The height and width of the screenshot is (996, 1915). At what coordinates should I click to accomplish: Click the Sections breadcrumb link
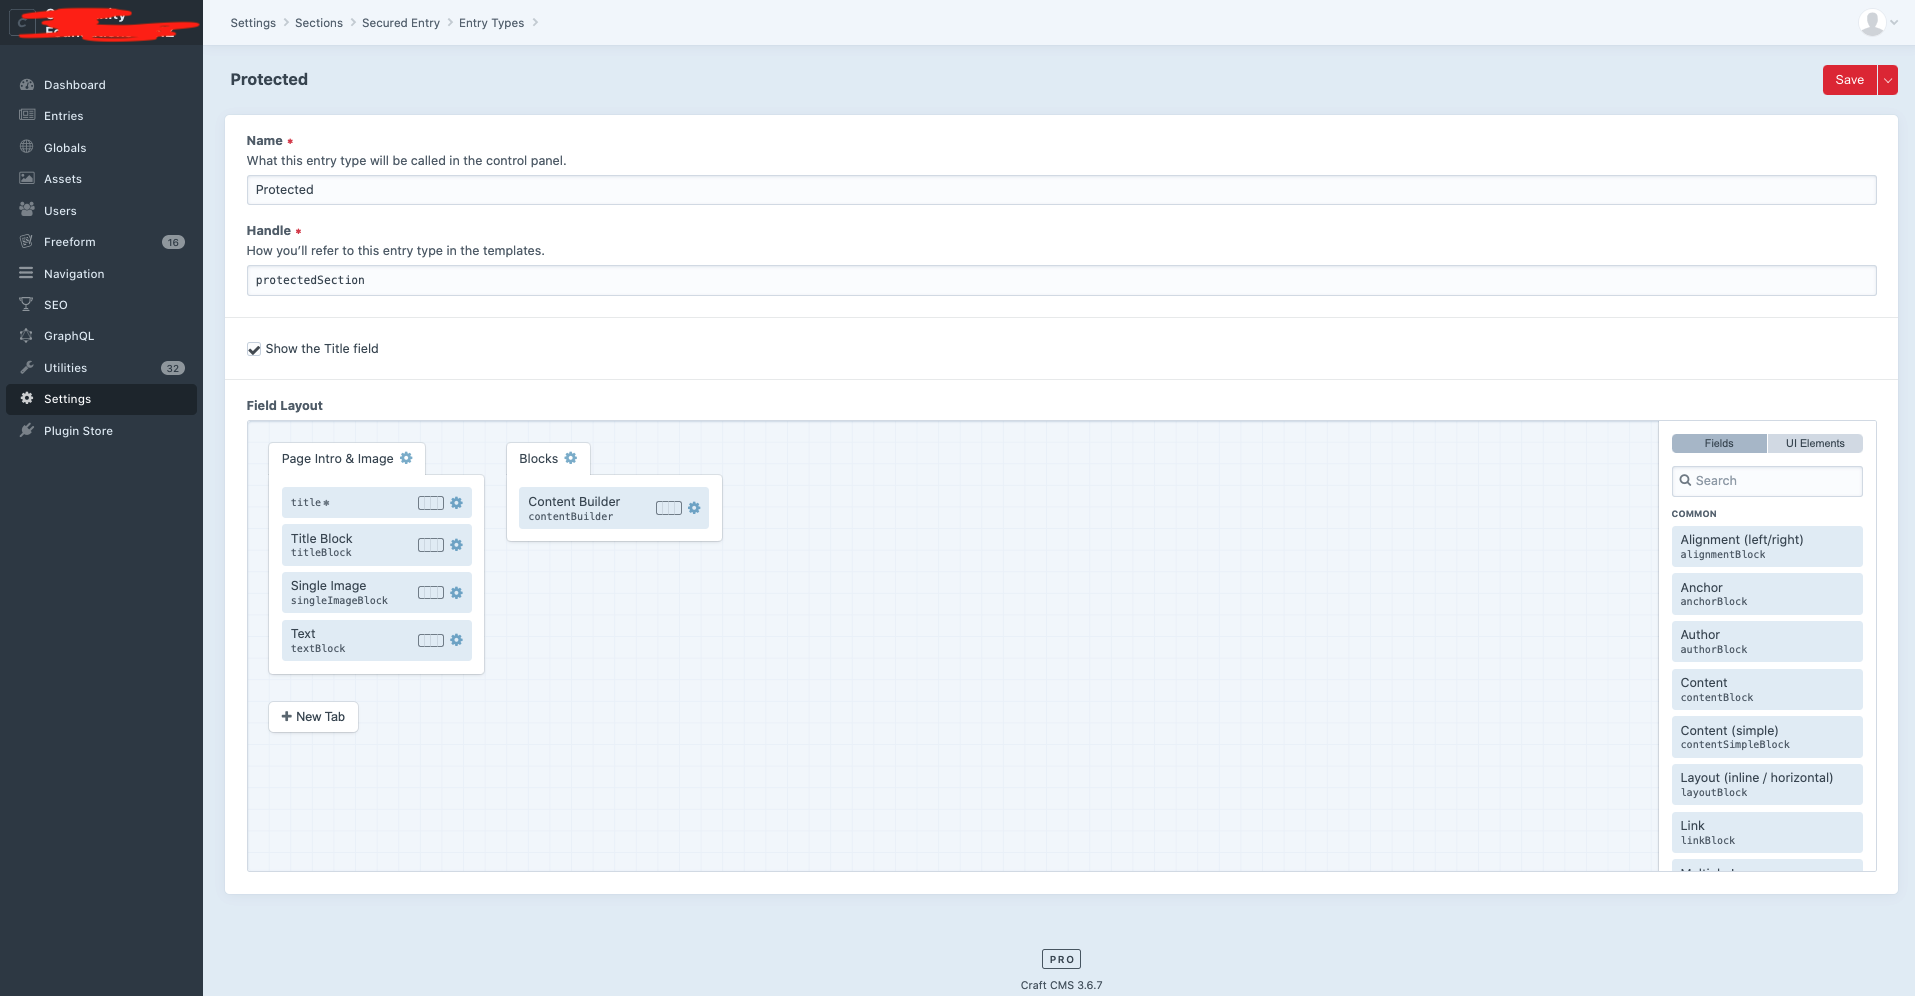[319, 23]
